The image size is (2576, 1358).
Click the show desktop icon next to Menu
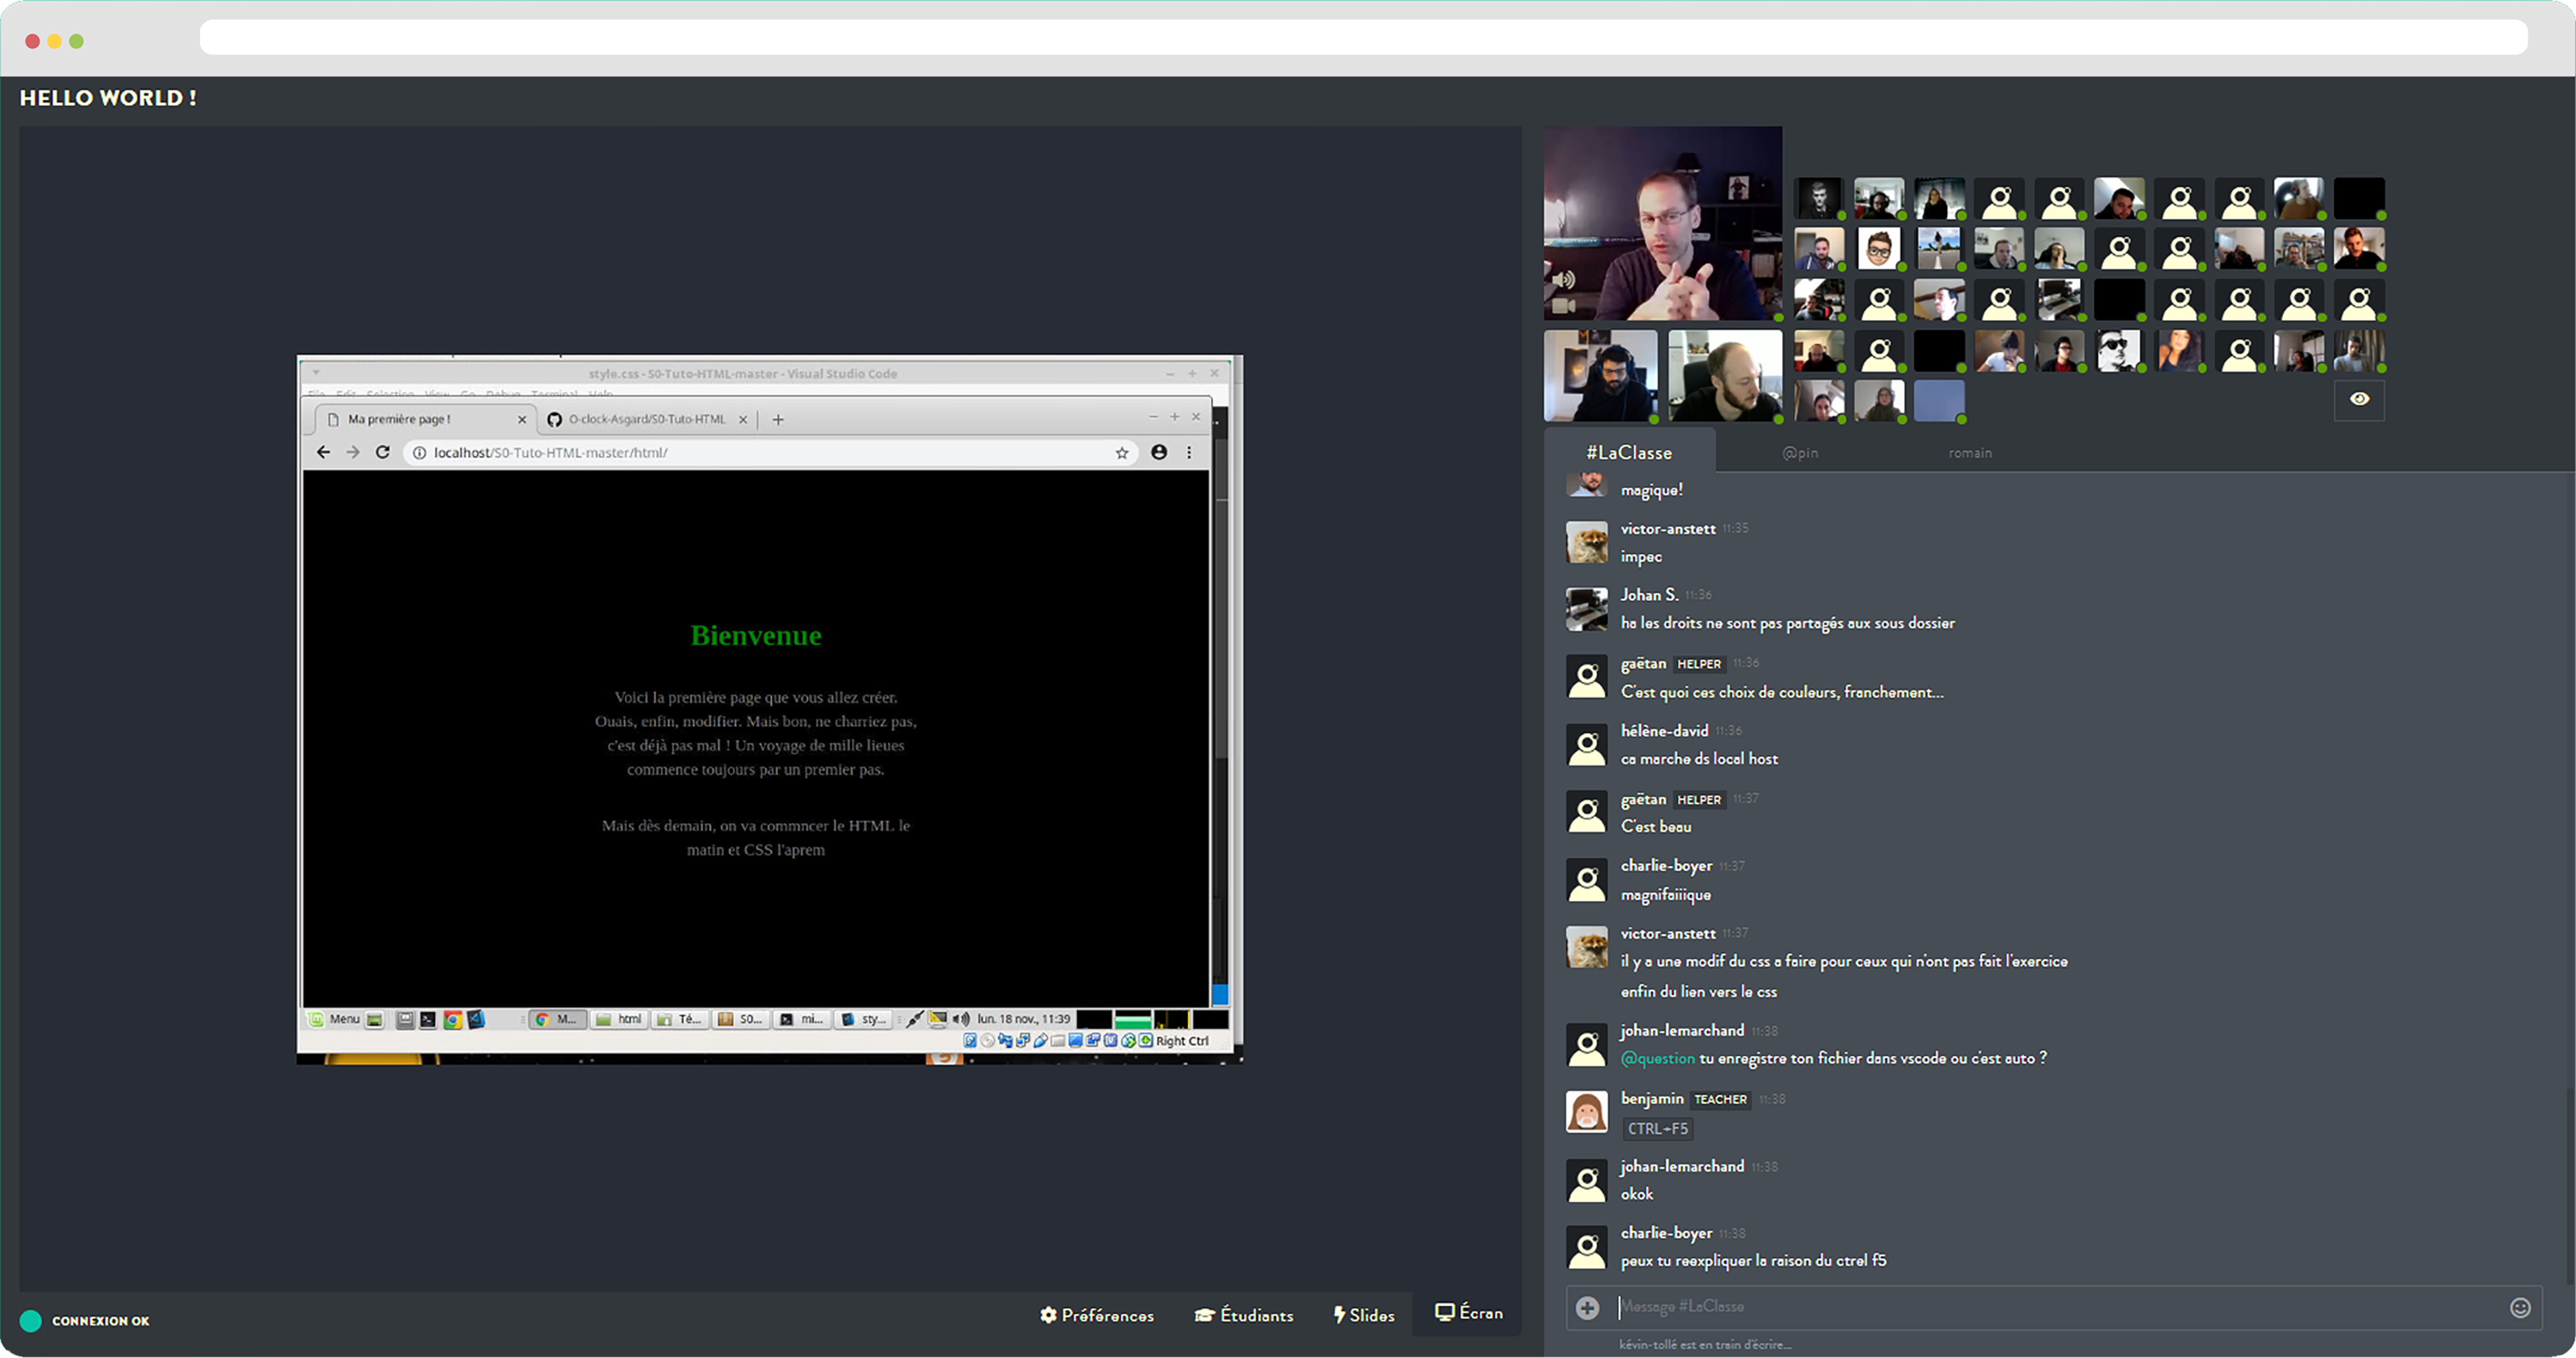[375, 1020]
